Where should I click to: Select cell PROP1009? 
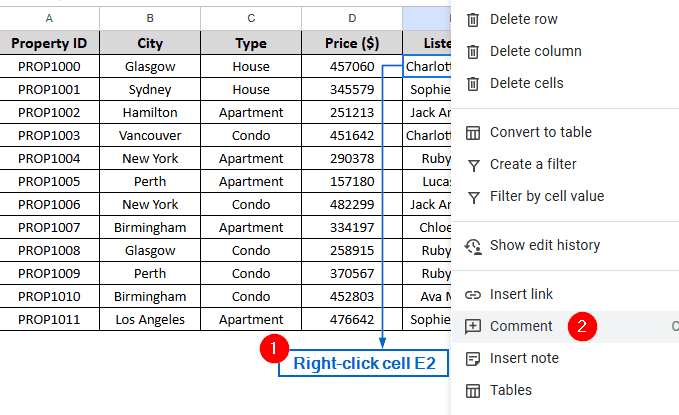click(x=49, y=273)
